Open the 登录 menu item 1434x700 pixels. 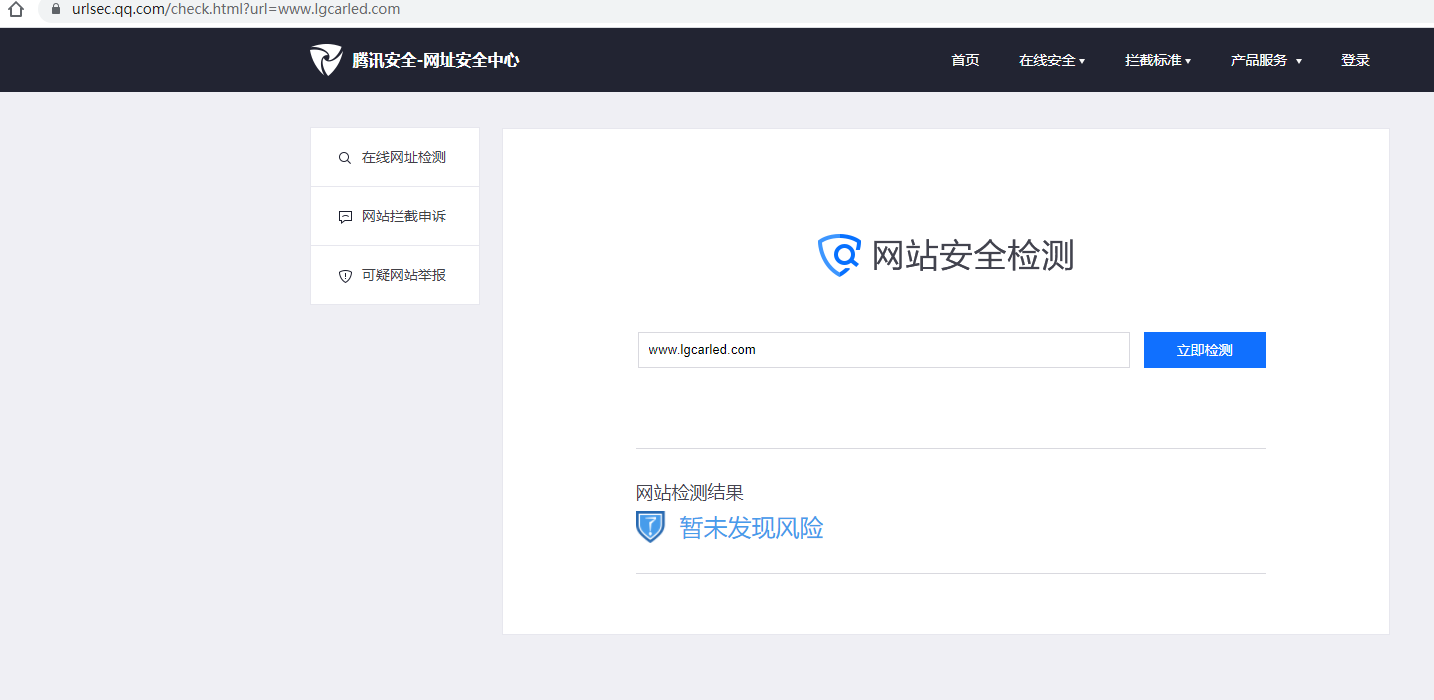tap(1355, 60)
